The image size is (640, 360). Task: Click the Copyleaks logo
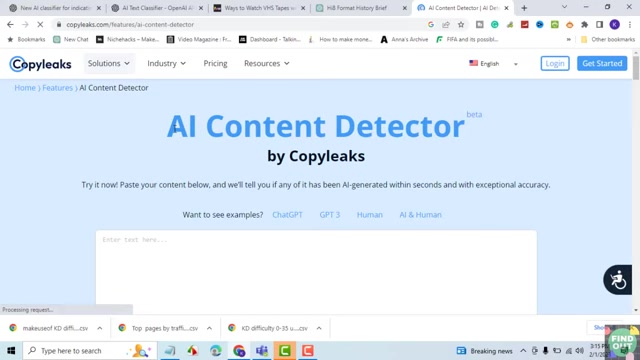[x=40, y=64]
